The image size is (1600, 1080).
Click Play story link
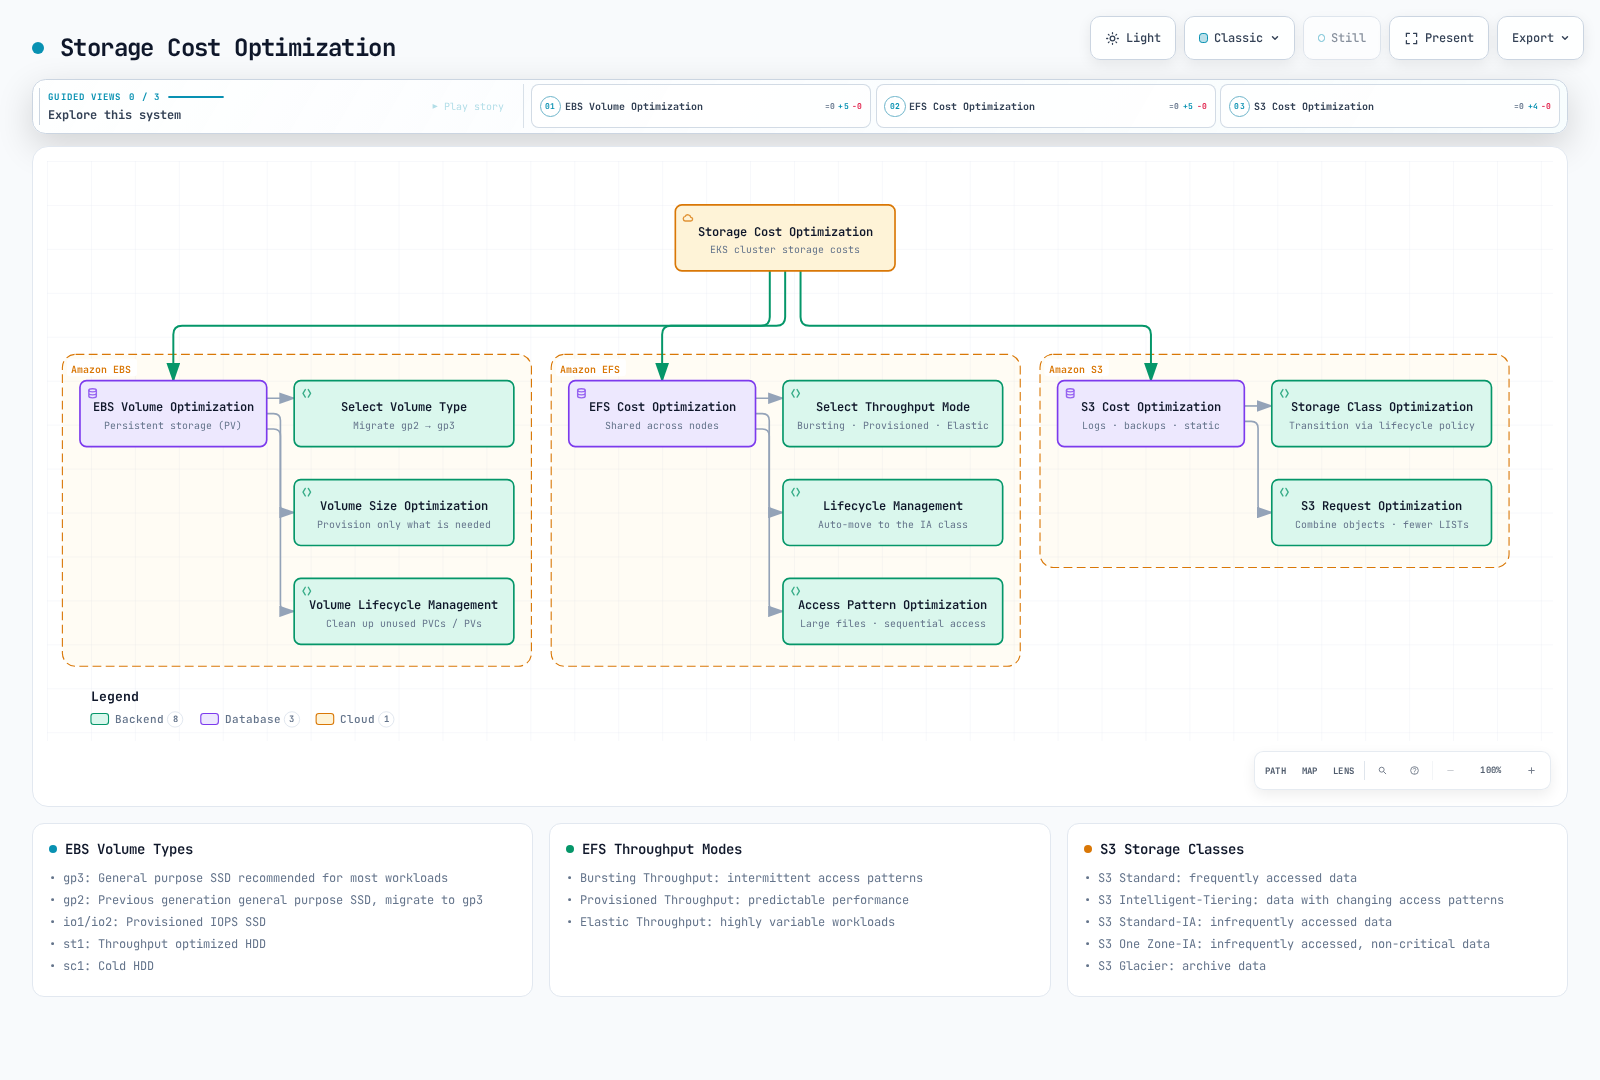[468, 106]
